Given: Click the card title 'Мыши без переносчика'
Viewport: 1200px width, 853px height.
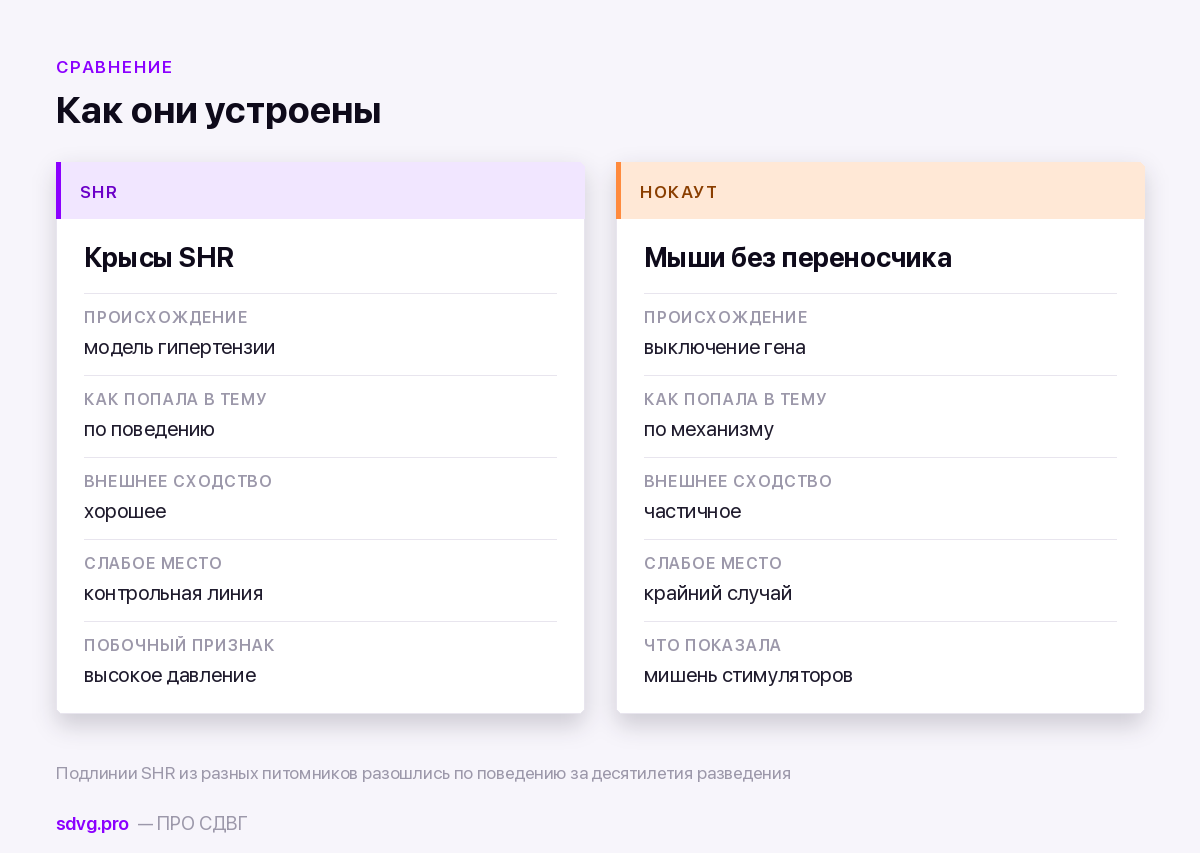Looking at the screenshot, I should (798, 258).
